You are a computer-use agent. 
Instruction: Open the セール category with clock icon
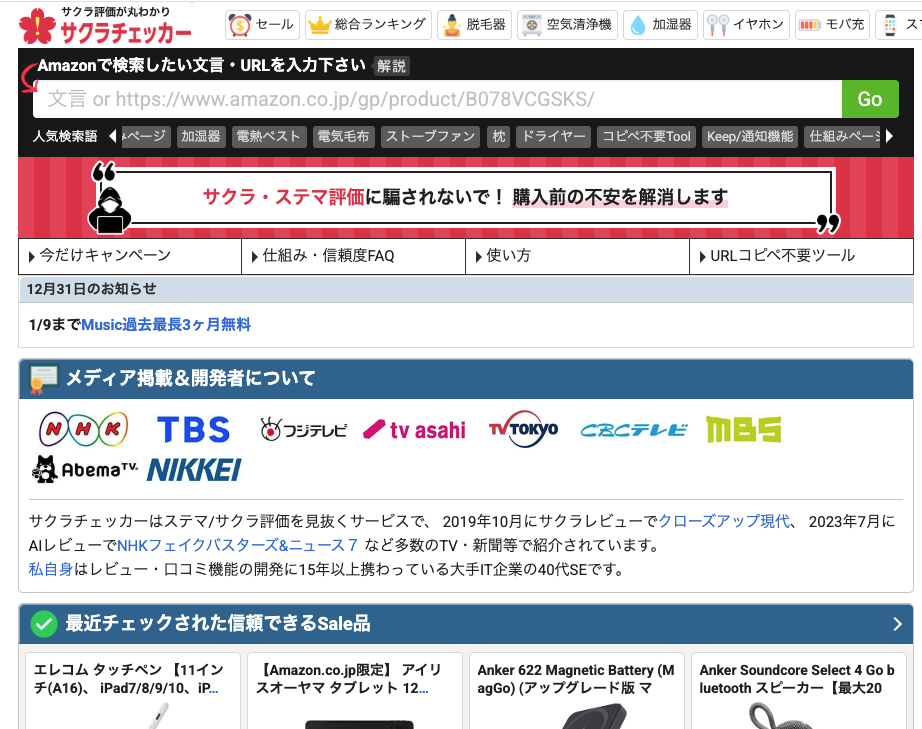click(x=262, y=25)
